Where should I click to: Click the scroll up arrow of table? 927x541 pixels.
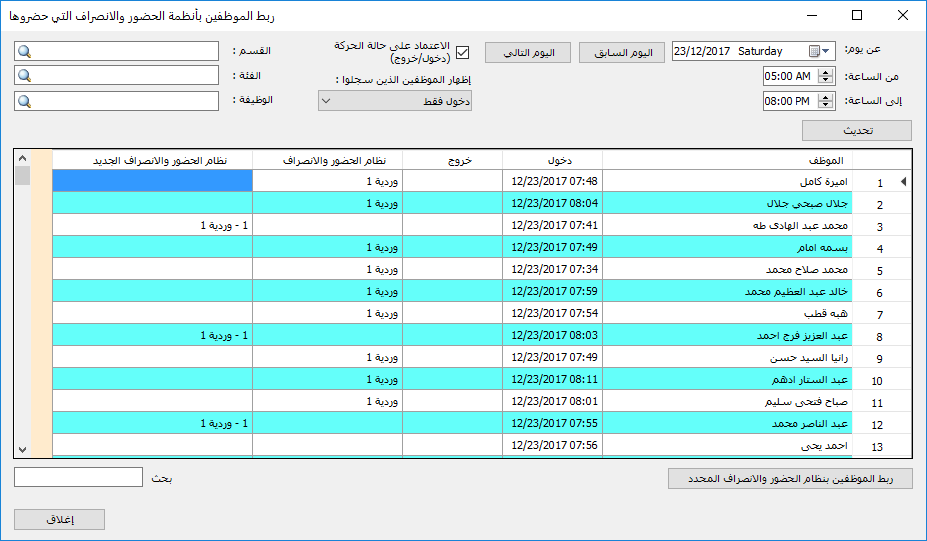tap(22, 158)
